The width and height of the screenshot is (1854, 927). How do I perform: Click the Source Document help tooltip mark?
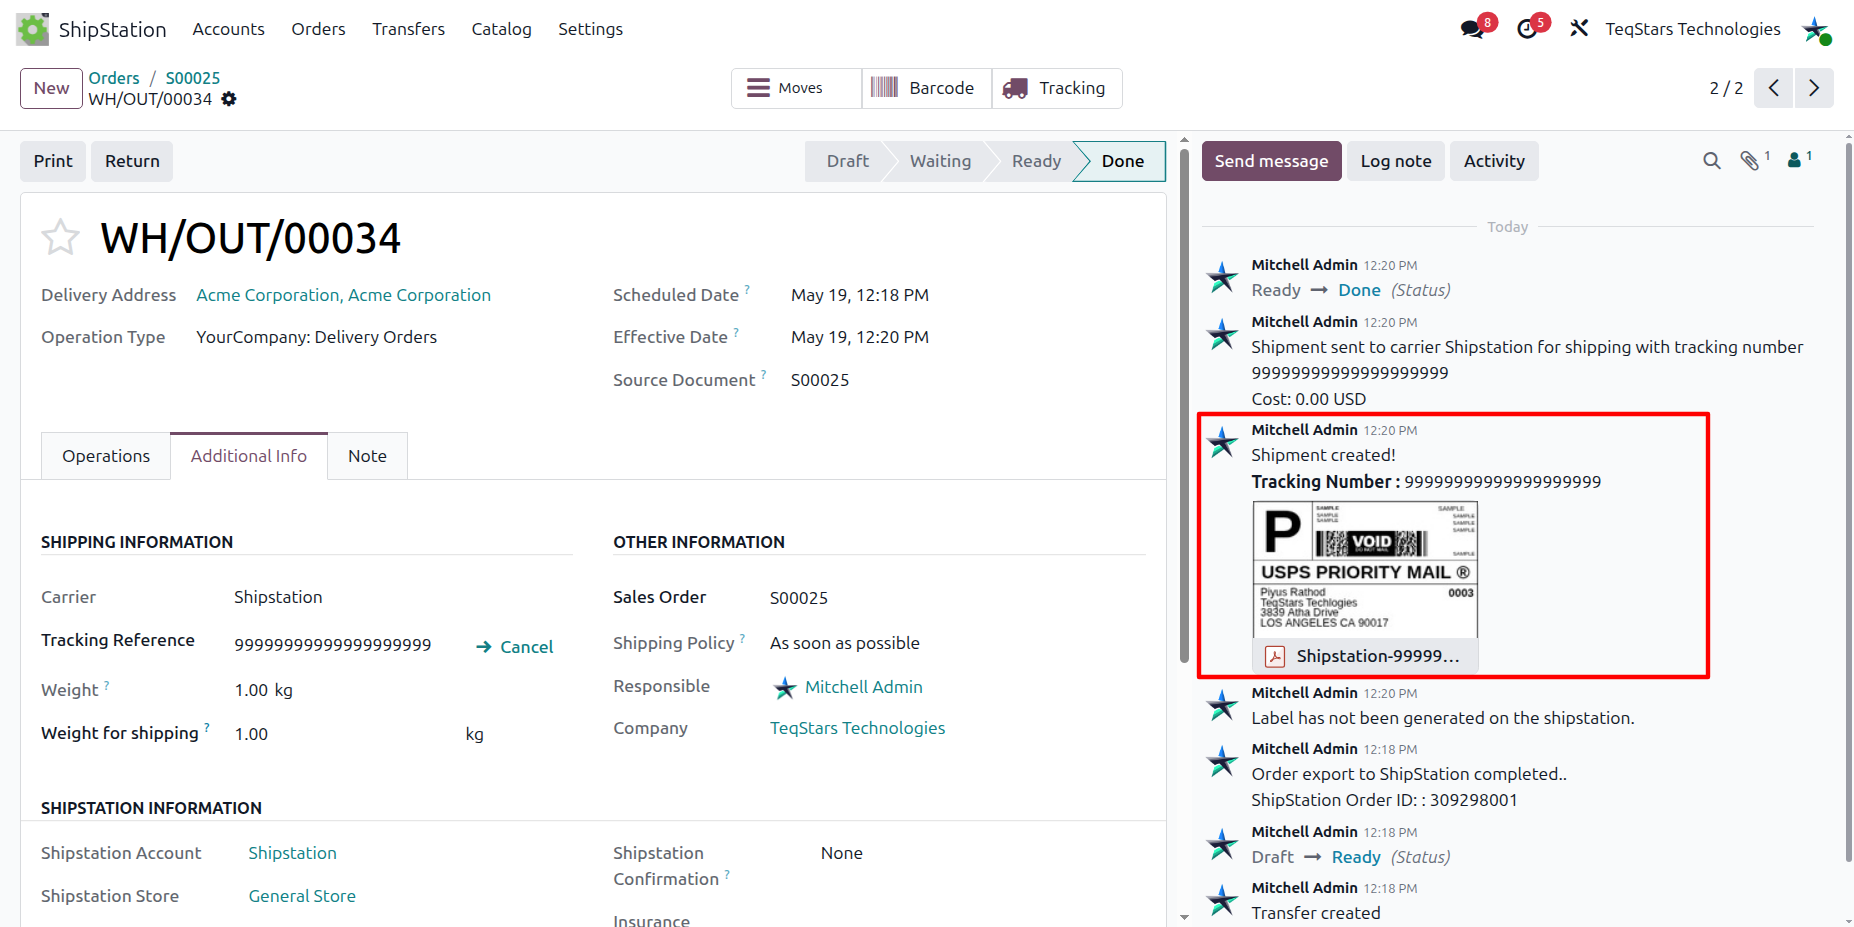point(764,375)
